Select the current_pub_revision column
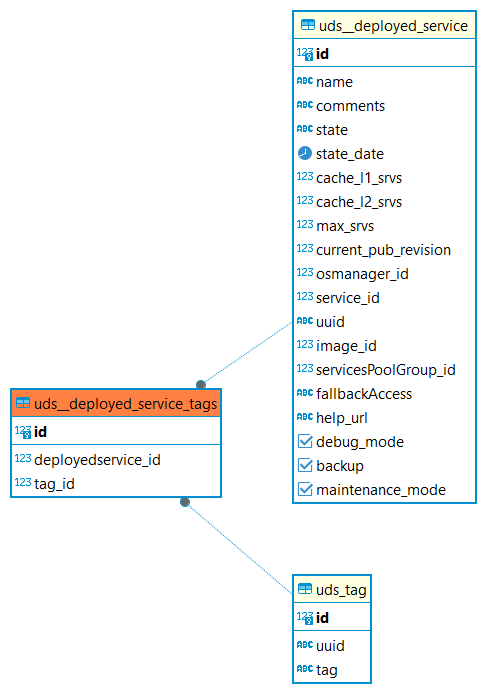 384,250
